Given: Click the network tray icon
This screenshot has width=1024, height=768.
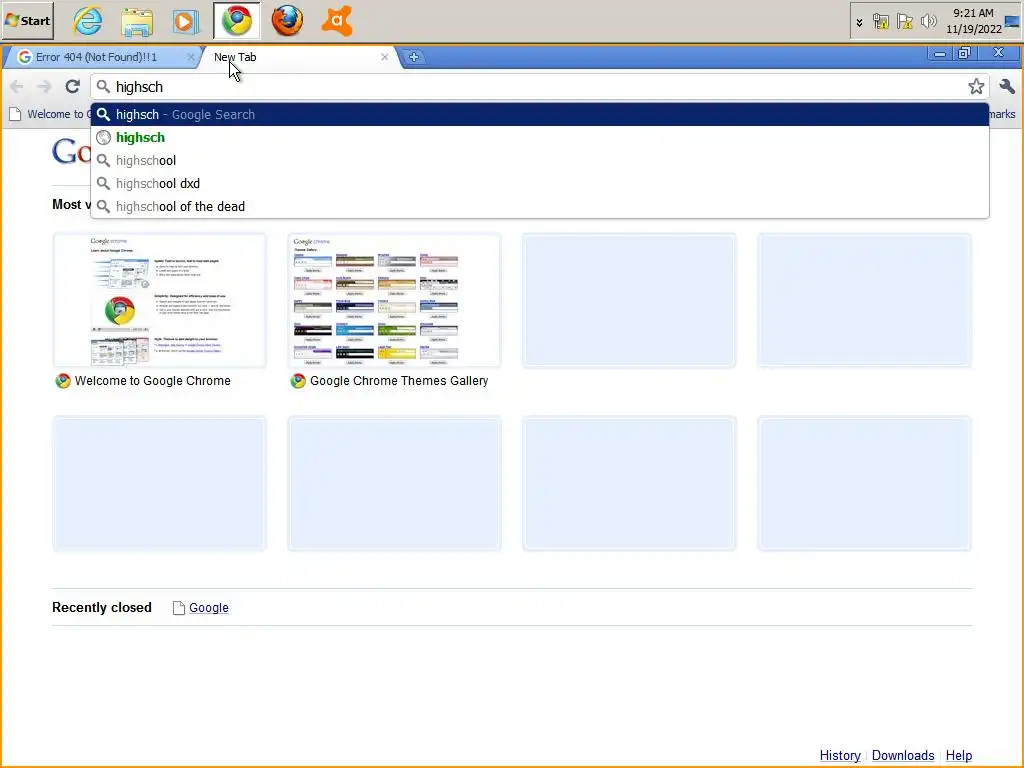Looking at the screenshot, I should point(880,22).
